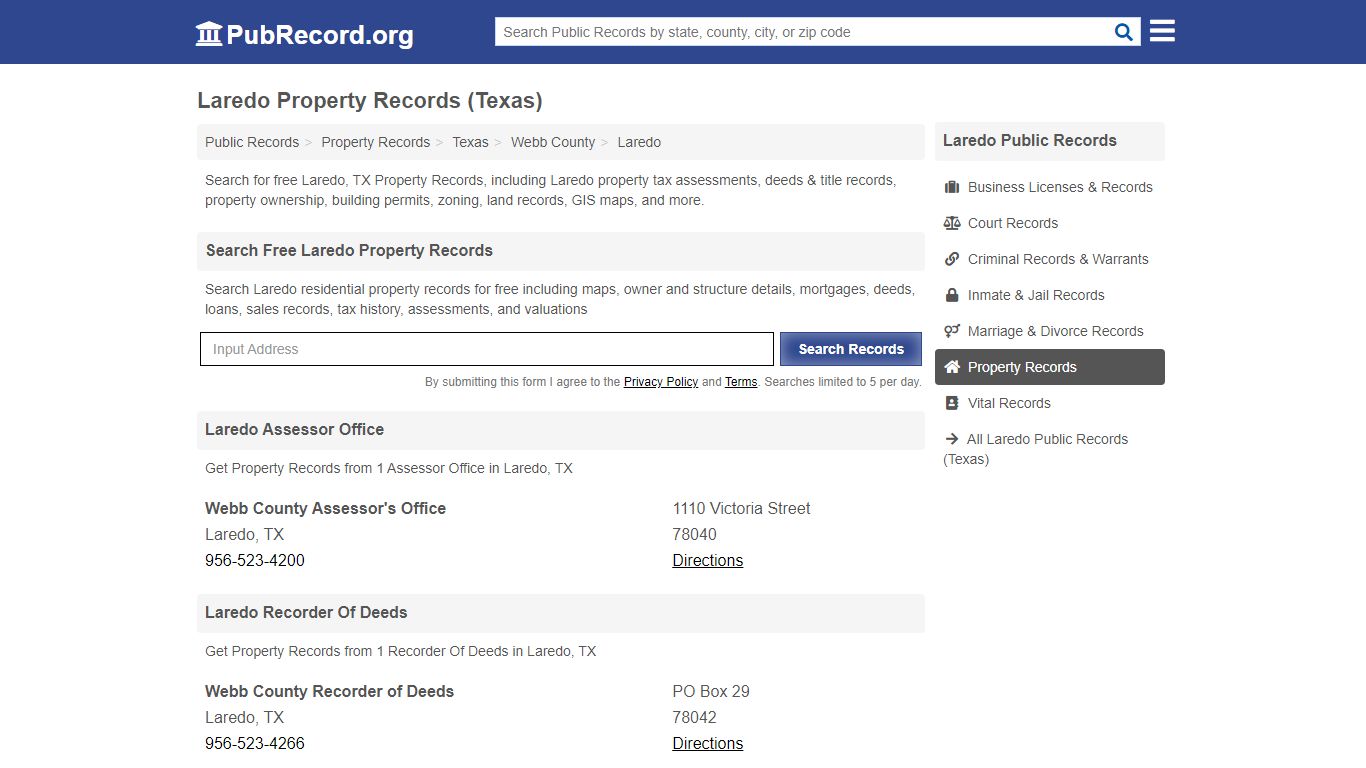Click the scales icon beside Court Records
1366x768 pixels.
tap(952, 223)
